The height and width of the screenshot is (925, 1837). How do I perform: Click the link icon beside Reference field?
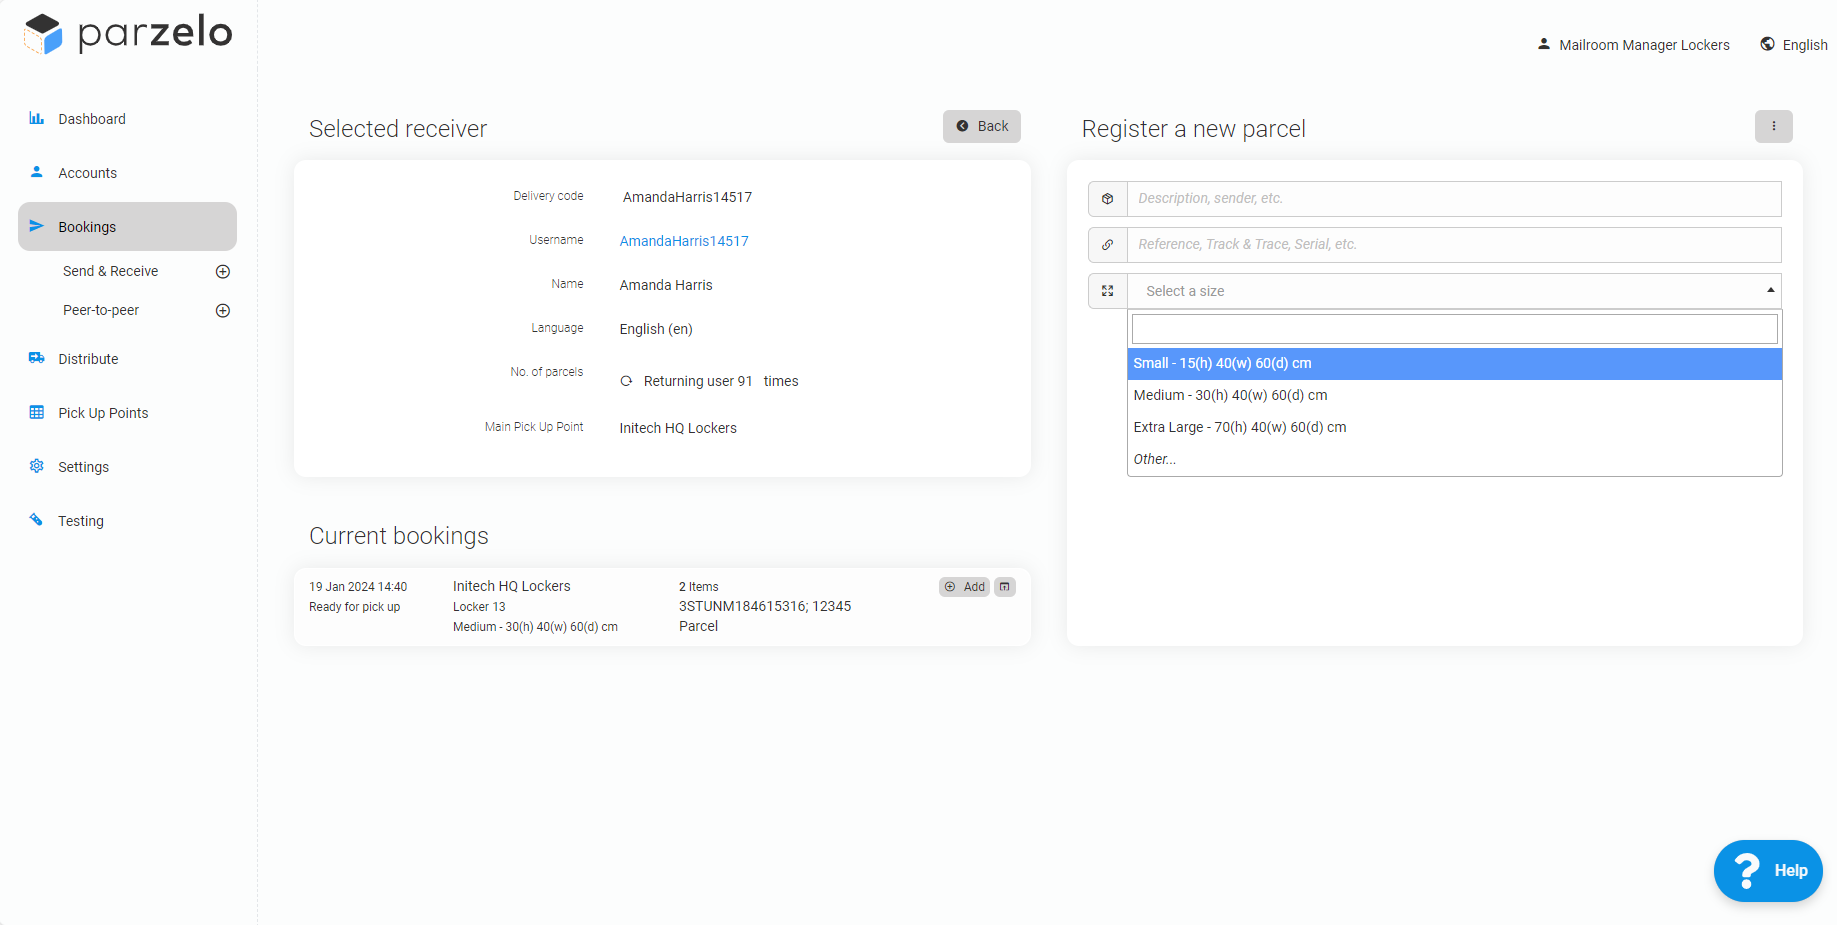click(x=1108, y=245)
